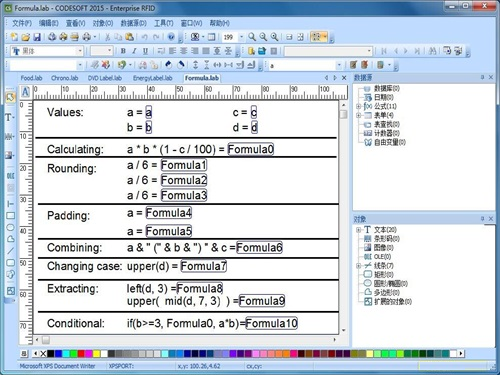The width and height of the screenshot is (500, 375).
Task: Select the Rectangle drawing tool in left toolbox
Action: (x=11, y=216)
